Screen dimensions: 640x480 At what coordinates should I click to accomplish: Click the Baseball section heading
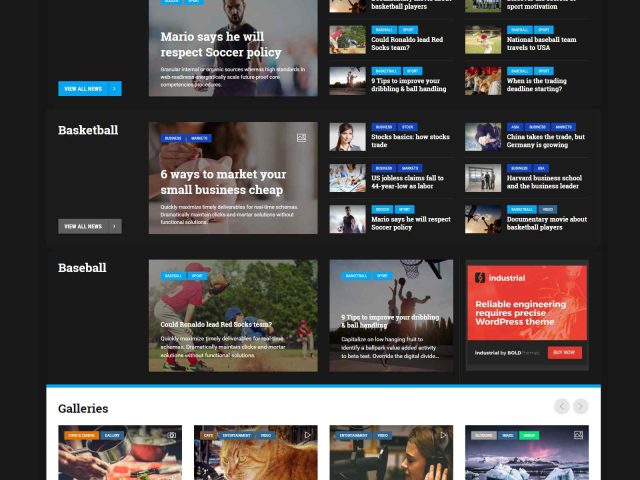point(82,268)
